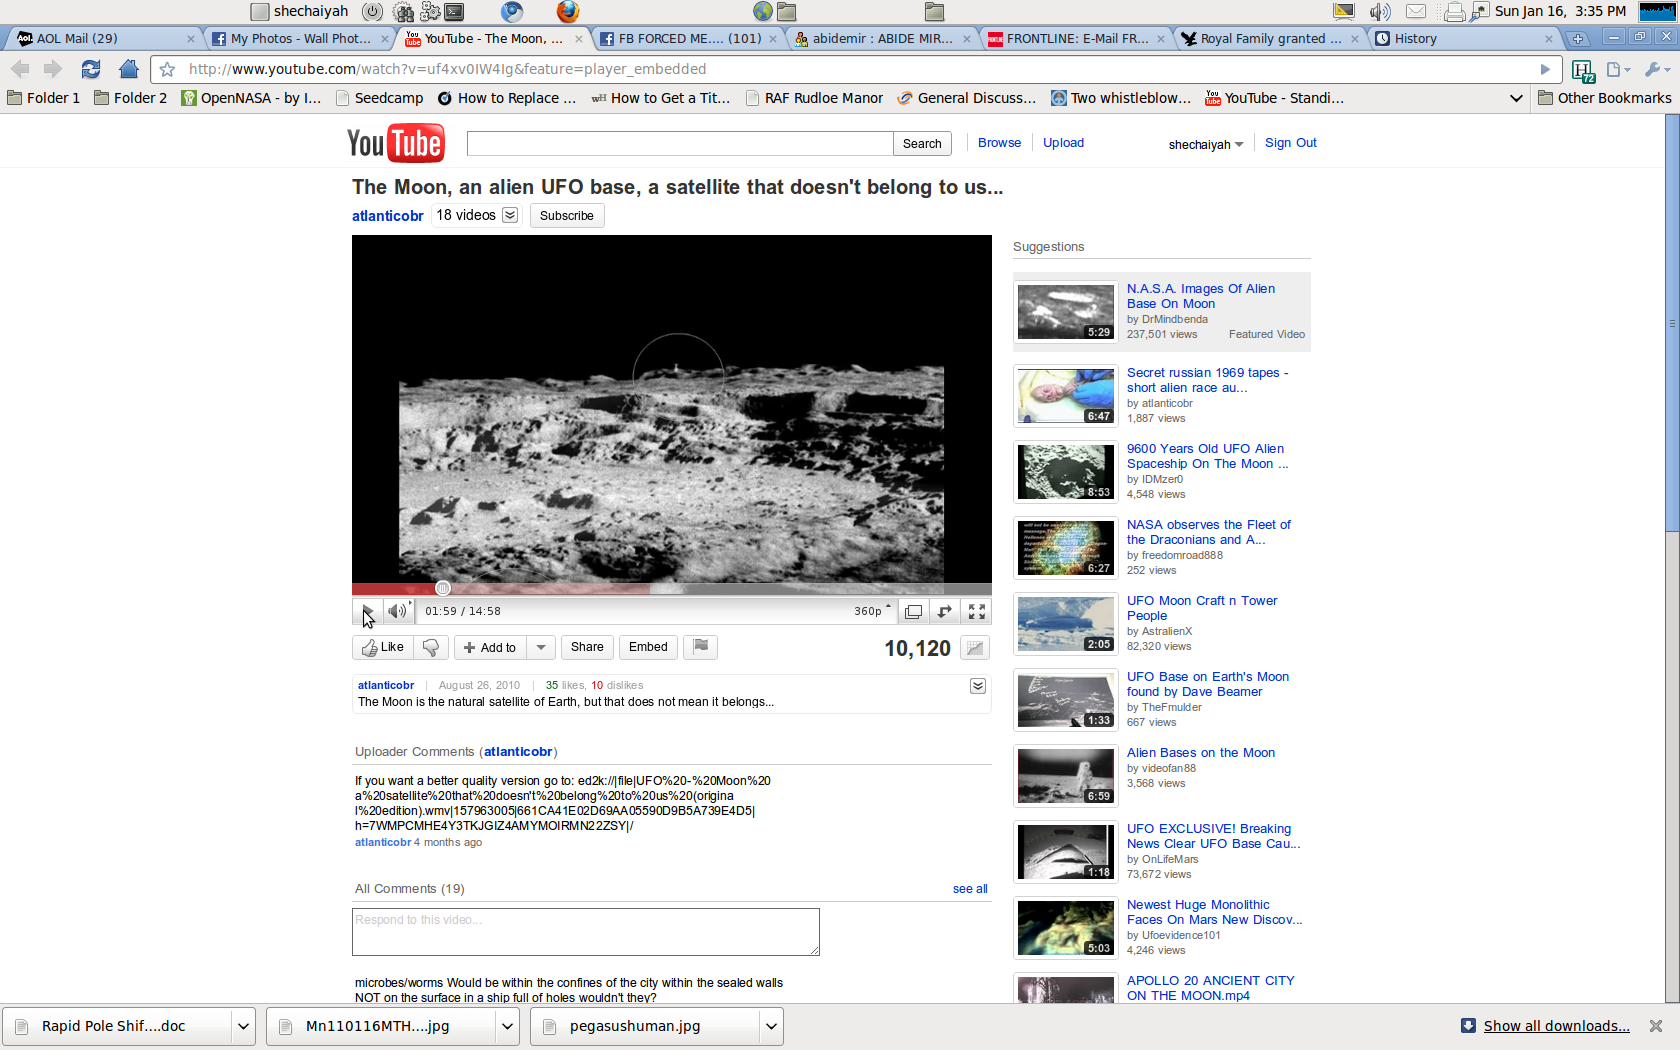The image size is (1680, 1050).
Task: Open a new browser tab
Action: pos(1578,38)
